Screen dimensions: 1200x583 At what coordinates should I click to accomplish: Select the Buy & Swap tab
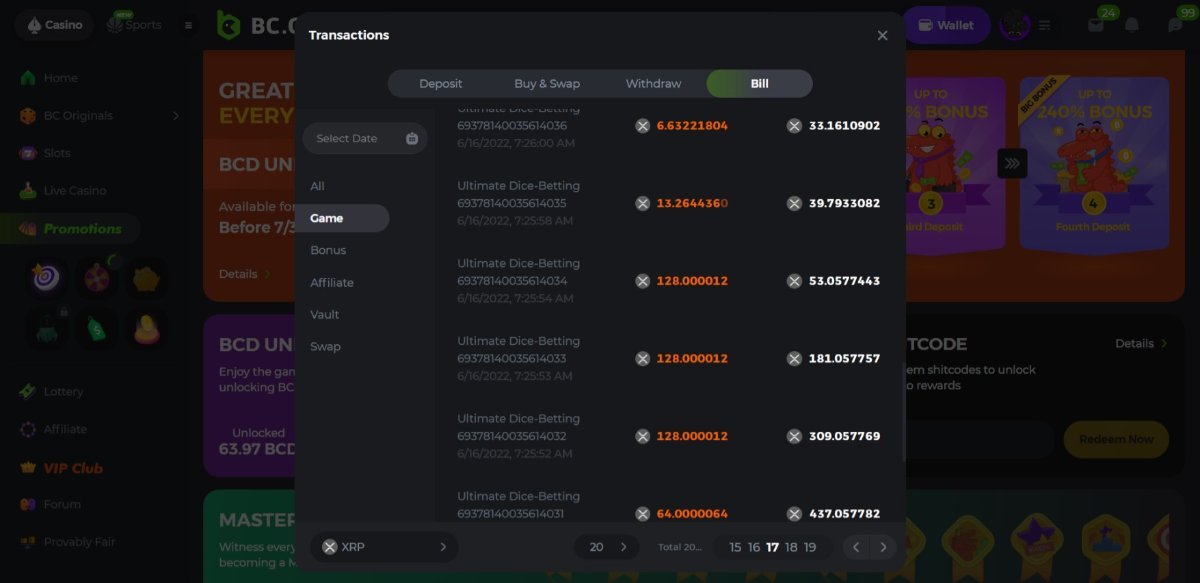[547, 84]
